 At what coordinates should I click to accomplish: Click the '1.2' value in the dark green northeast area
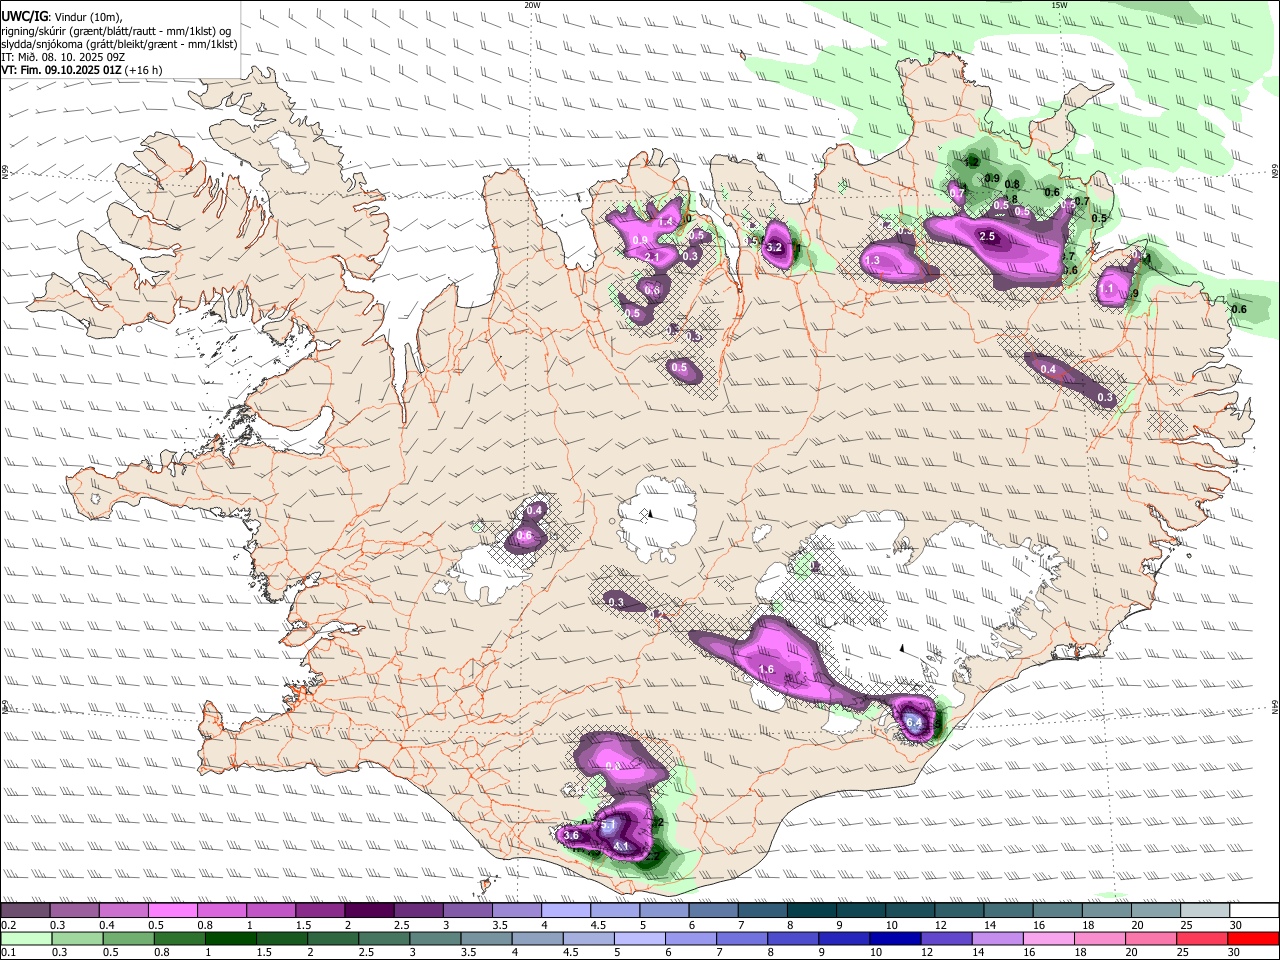click(971, 161)
